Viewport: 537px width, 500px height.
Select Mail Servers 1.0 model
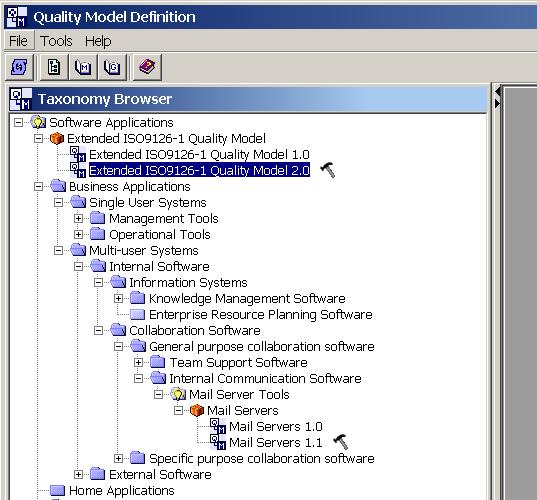(x=275, y=427)
